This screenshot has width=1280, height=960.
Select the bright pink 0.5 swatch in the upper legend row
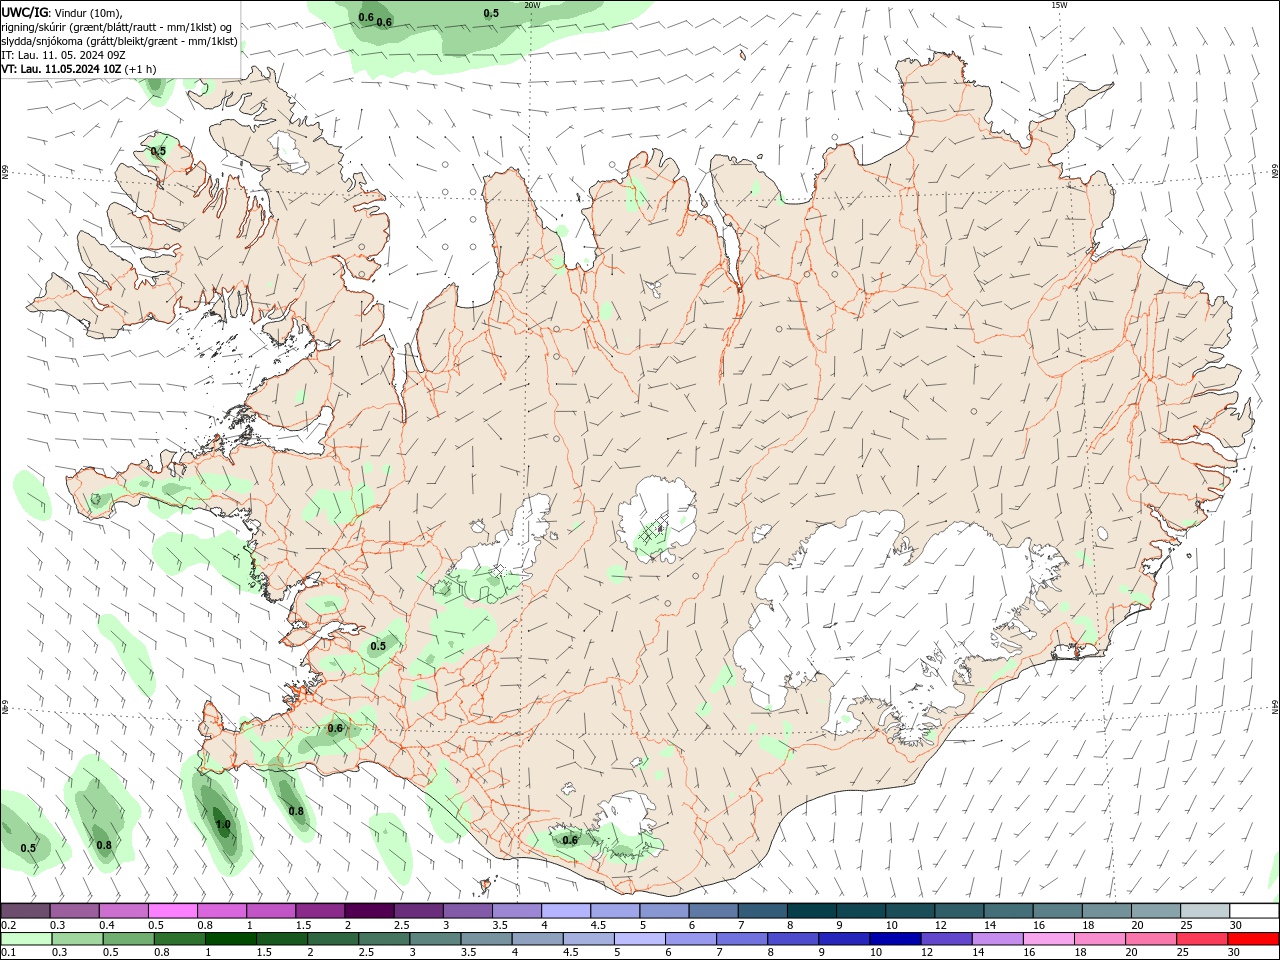[173, 911]
